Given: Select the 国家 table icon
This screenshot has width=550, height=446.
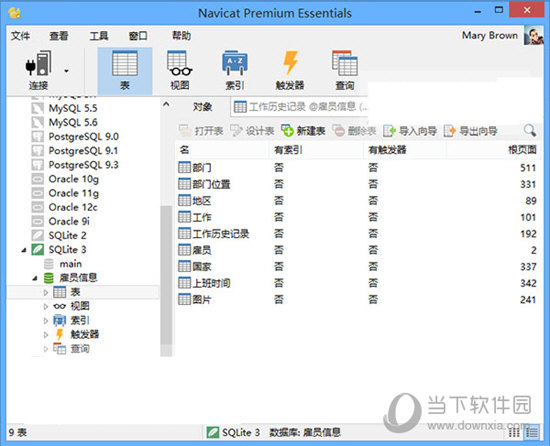Looking at the screenshot, I should coord(185,266).
